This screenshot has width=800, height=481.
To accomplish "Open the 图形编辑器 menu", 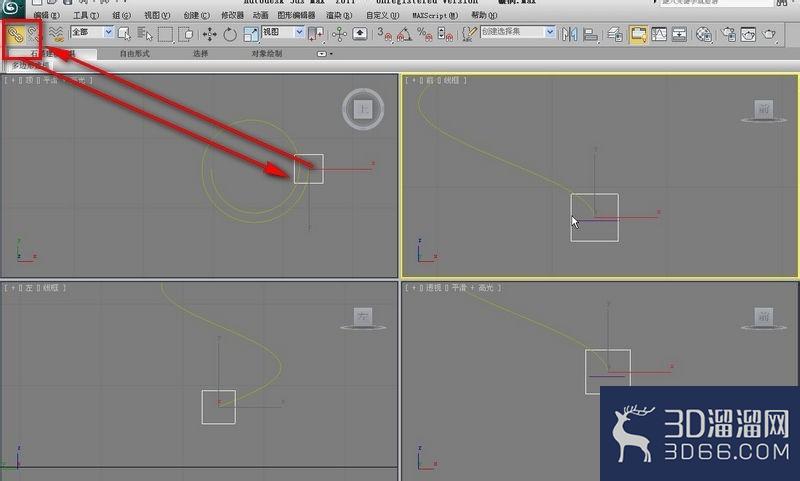I will point(296,15).
